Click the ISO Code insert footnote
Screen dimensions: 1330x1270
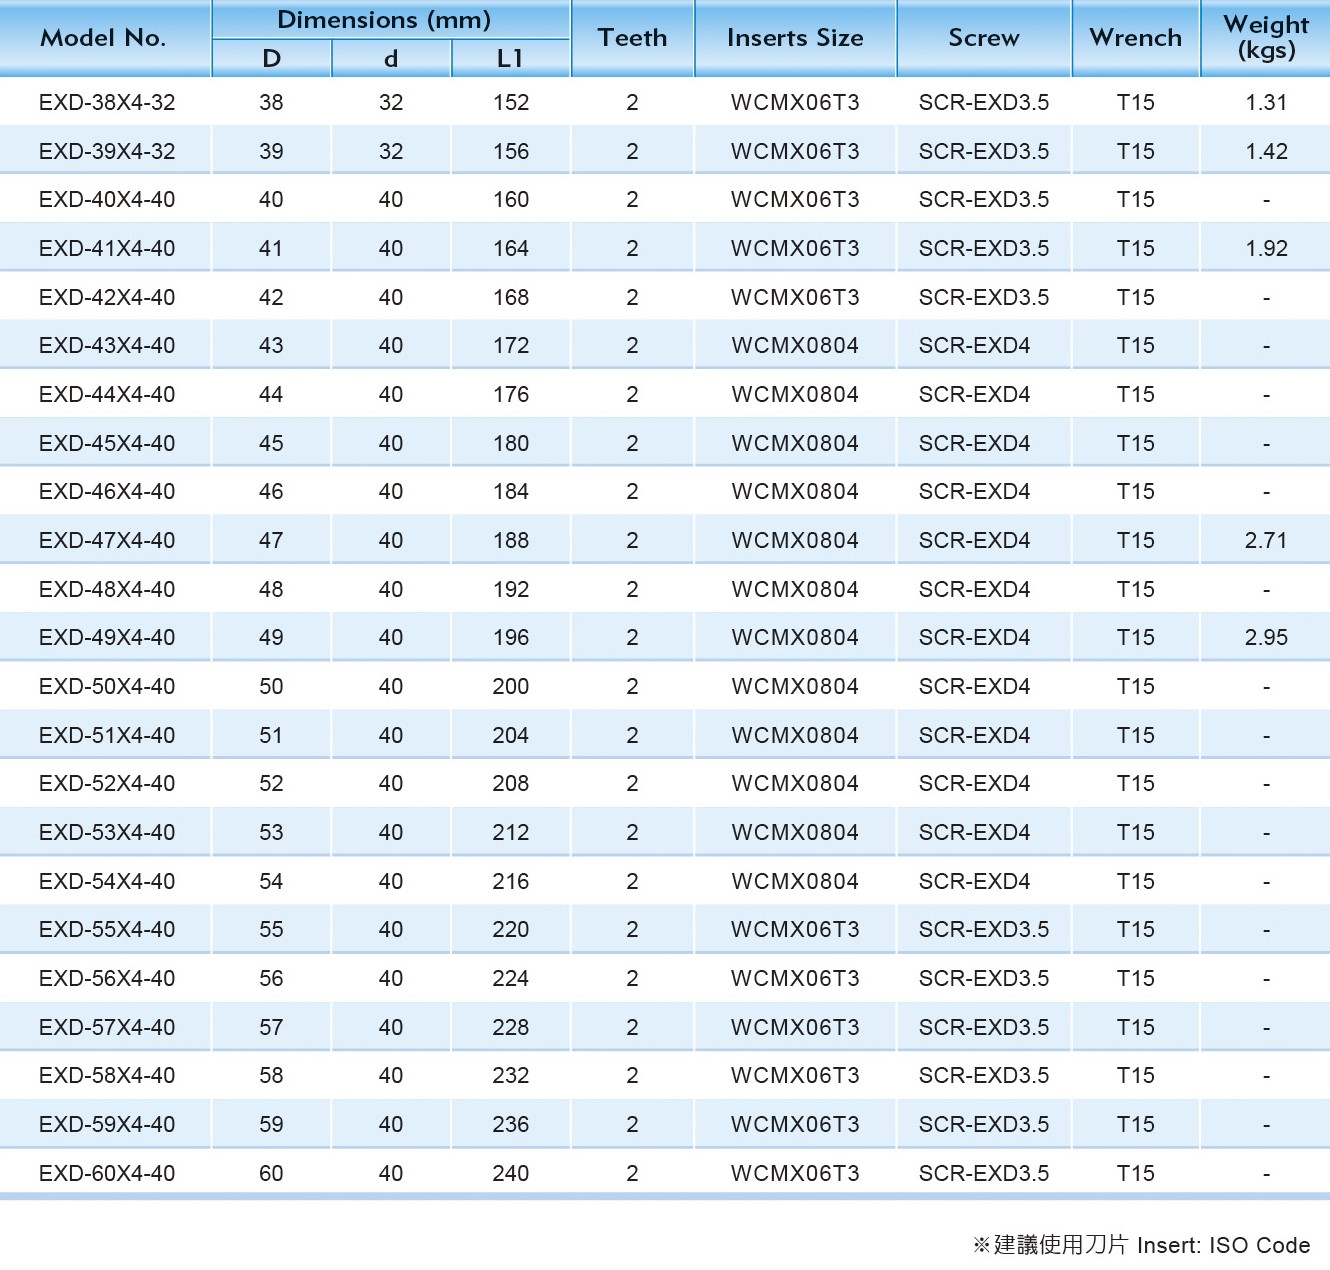click(1141, 1245)
